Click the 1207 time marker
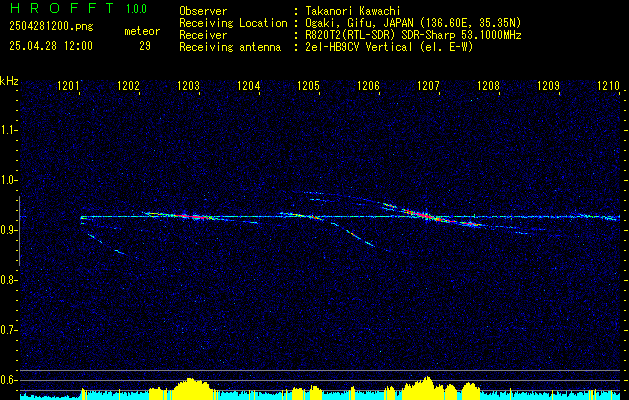The image size is (629, 400). (428, 85)
